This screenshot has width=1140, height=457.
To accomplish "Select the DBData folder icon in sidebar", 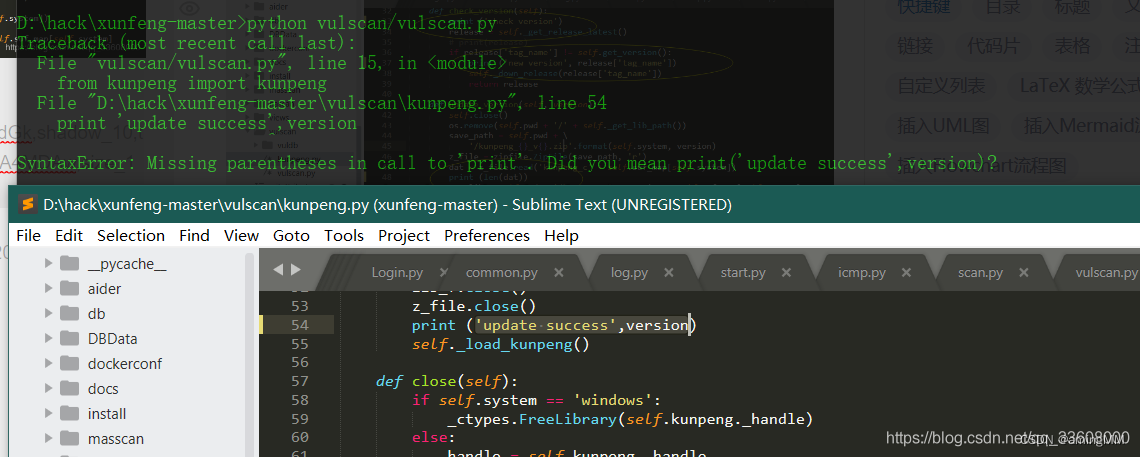I will click(70, 339).
